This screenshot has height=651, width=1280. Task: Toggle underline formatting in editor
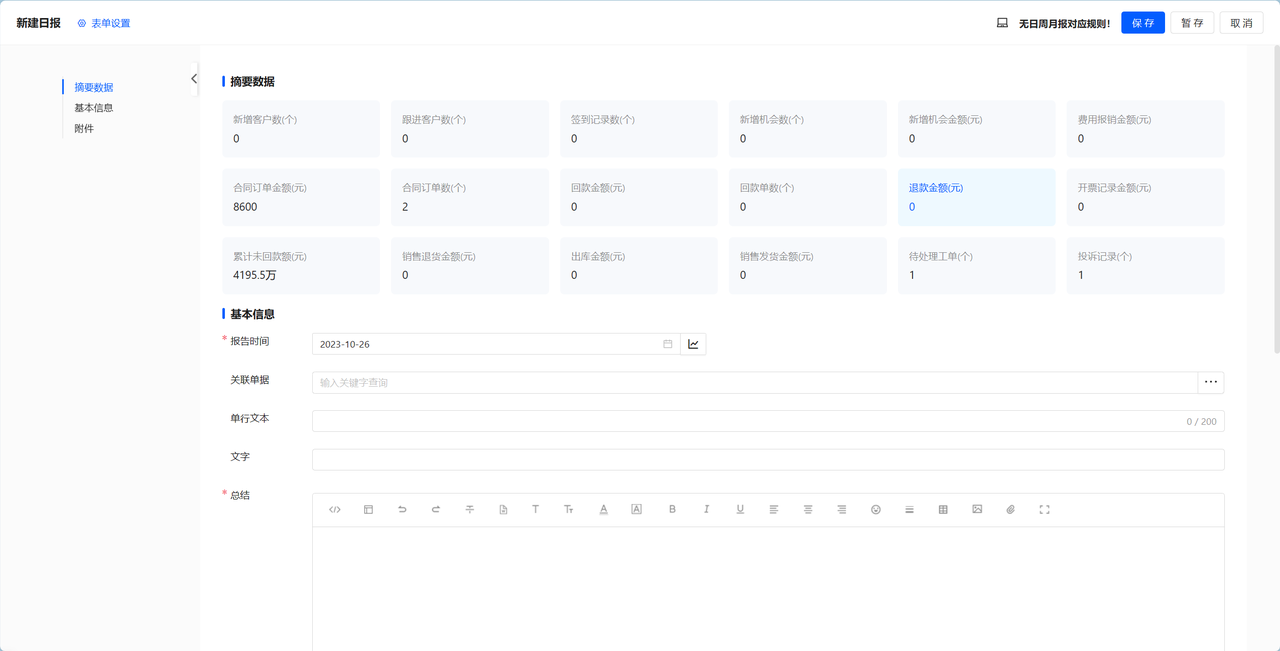(740, 510)
